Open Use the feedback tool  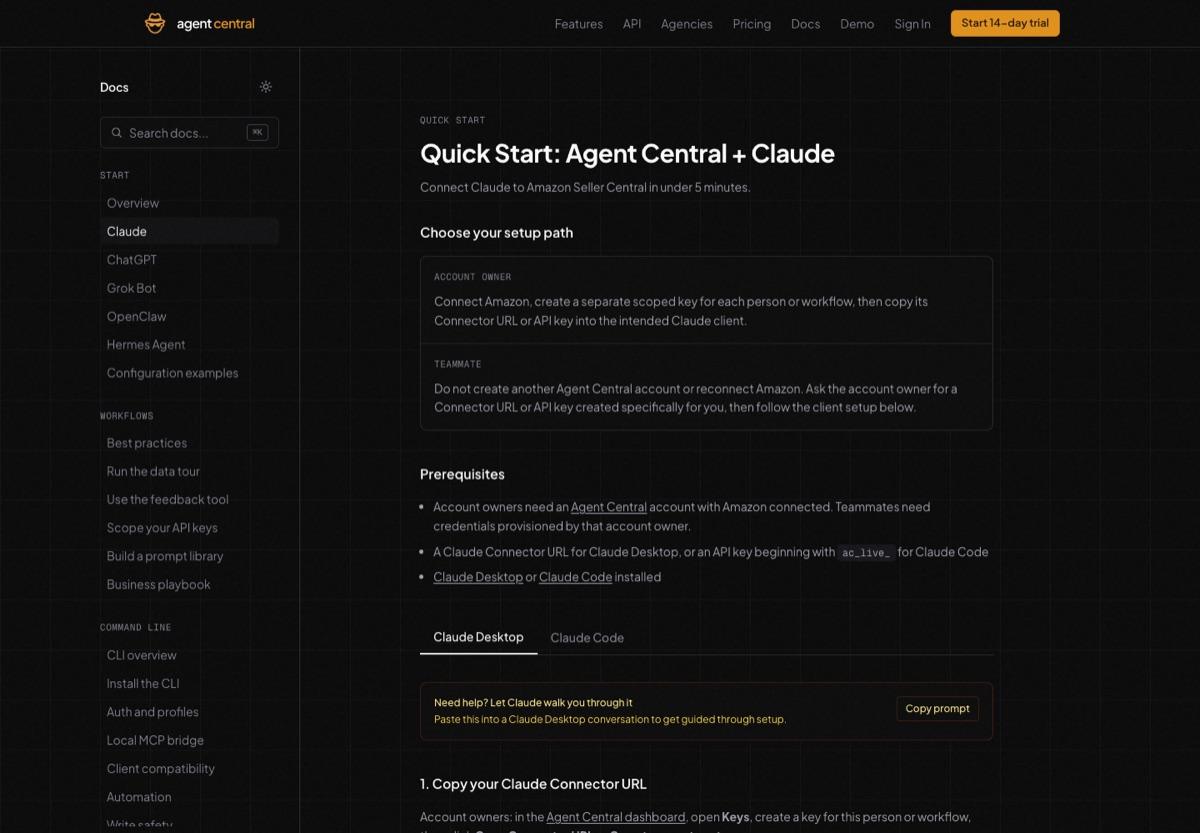tap(189, 500)
